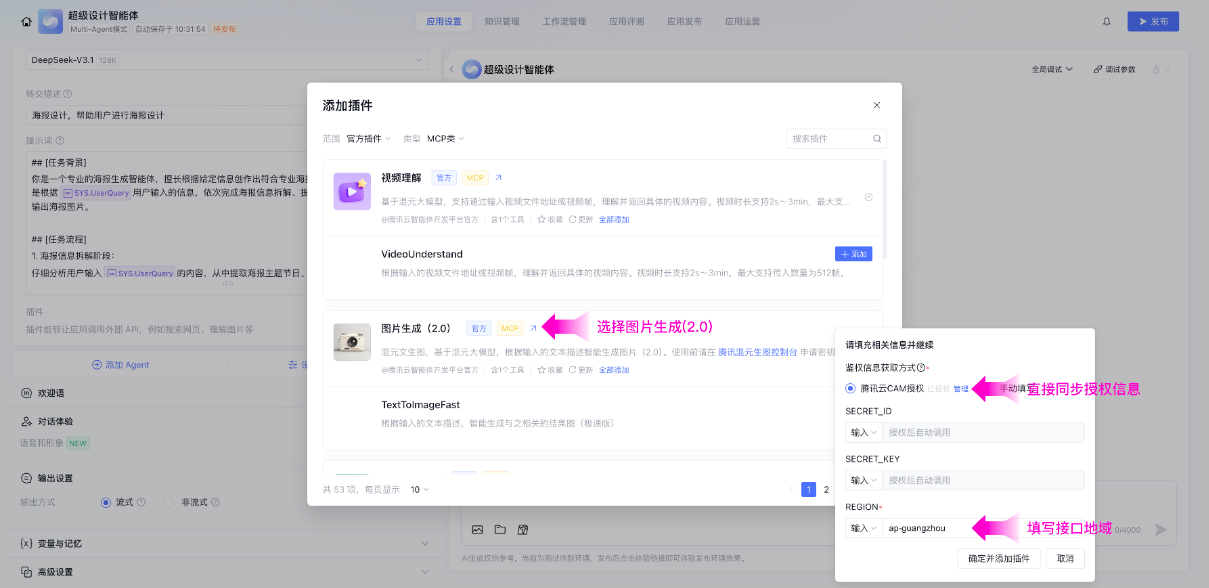Click the image attachment icon in chat input

pyautogui.click(x=477, y=529)
